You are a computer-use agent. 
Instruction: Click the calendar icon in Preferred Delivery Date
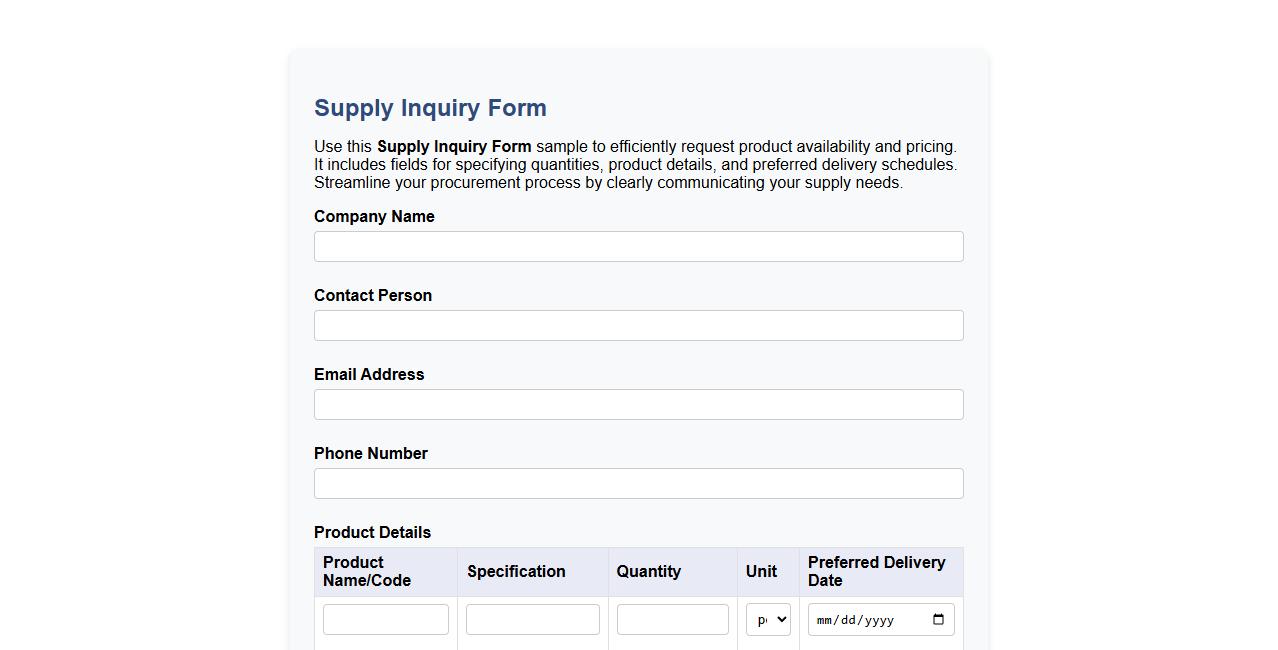[938, 619]
